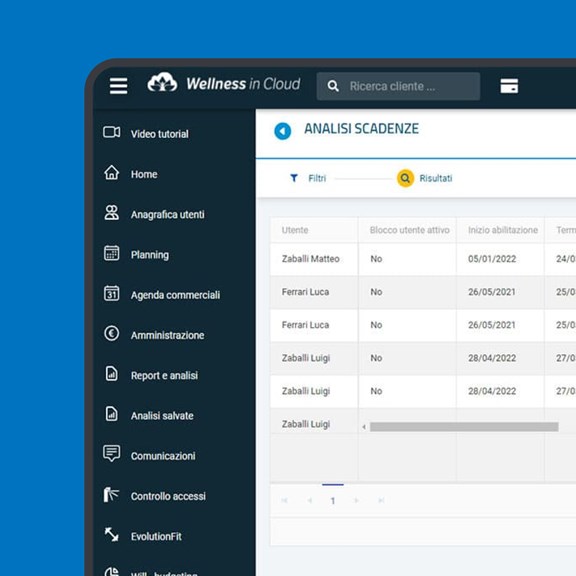Click the Controllo accessi turnstile icon
576x576 pixels.
coord(111,494)
